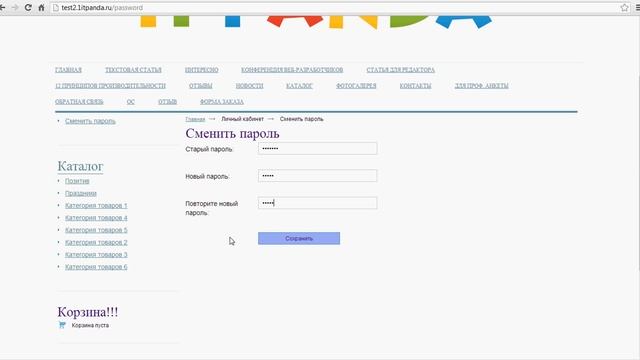
Task: Click Личный кабинет in the breadcrumb
Action: click(242, 119)
